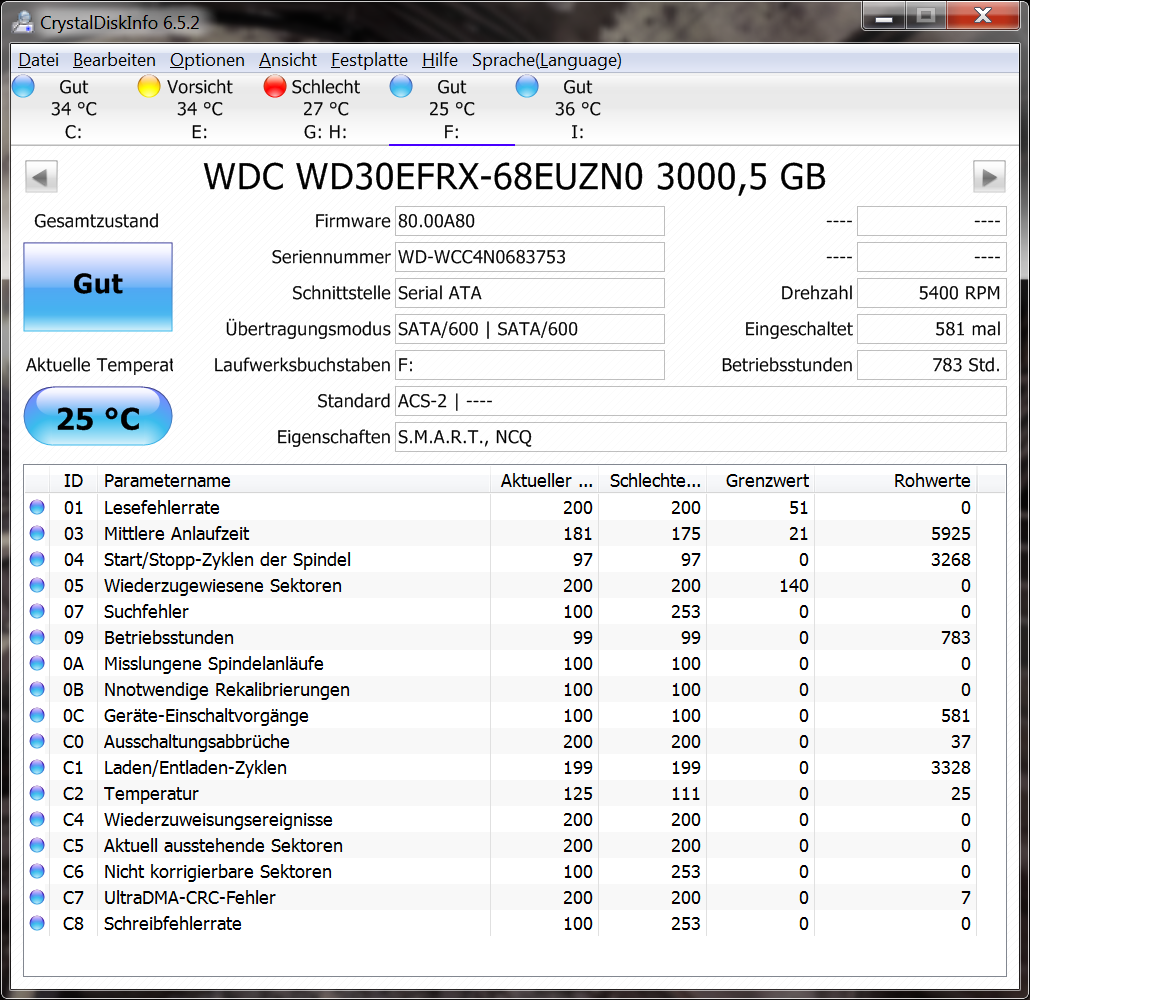The image size is (1152, 1000).
Task: Select raw value 5925 of Mittlere Anlaufzeit
Action: [951, 533]
